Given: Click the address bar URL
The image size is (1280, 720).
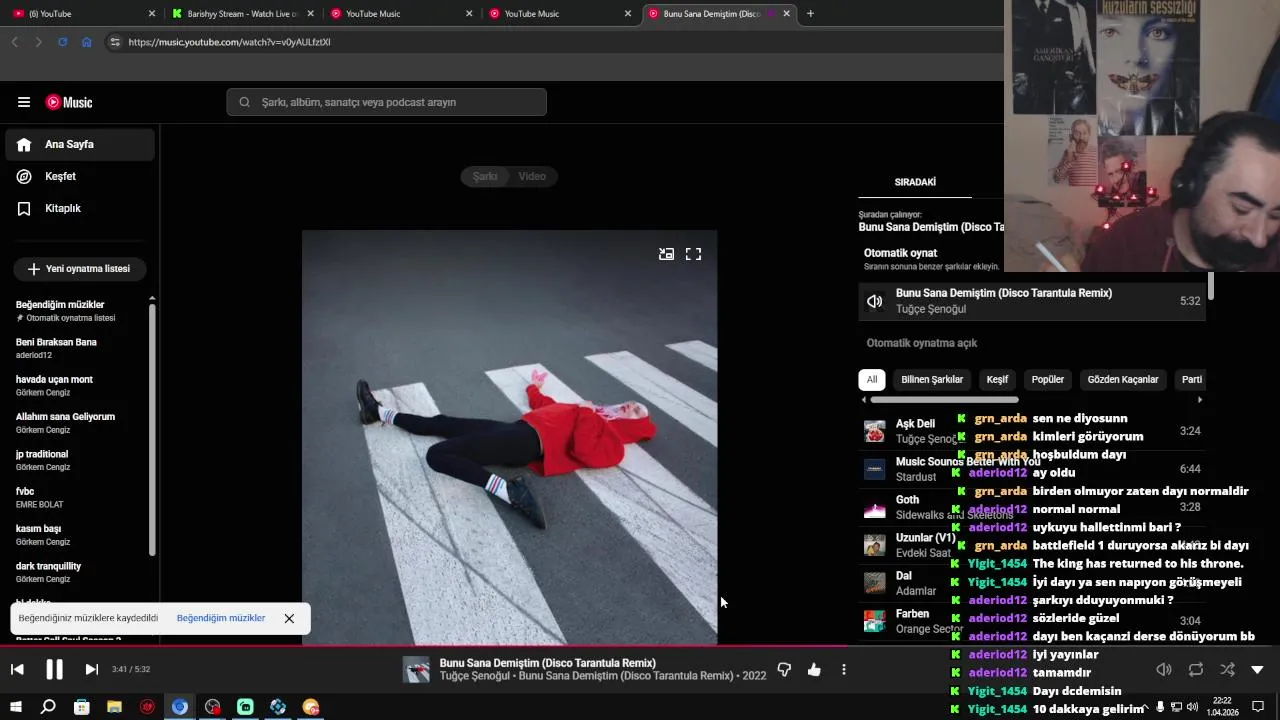Looking at the screenshot, I should click(229, 42).
